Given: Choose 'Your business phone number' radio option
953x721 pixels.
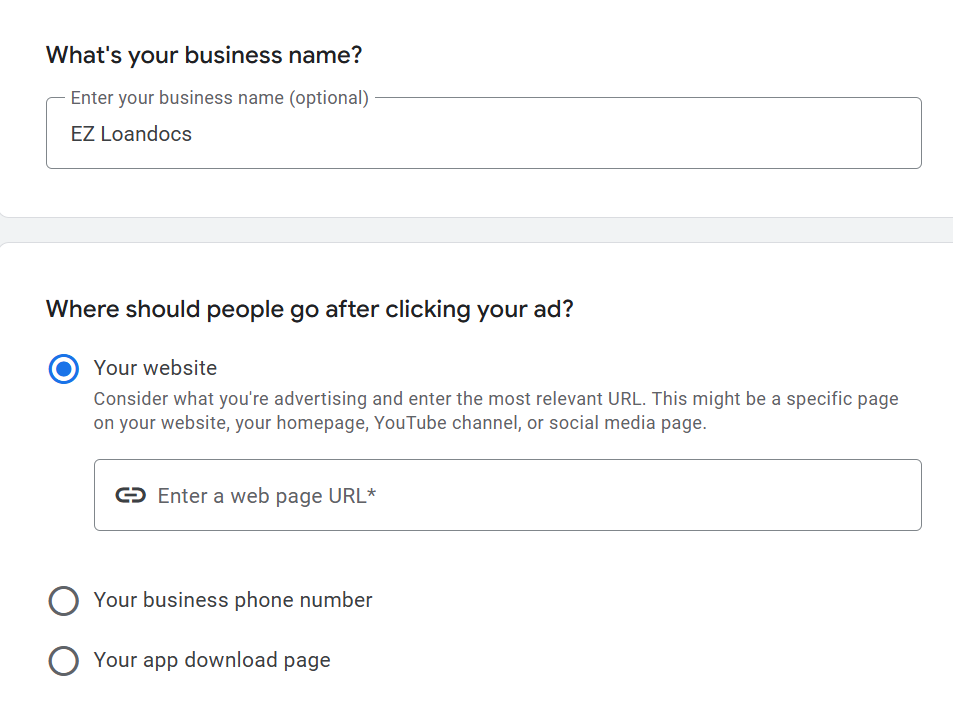Looking at the screenshot, I should click(64, 601).
